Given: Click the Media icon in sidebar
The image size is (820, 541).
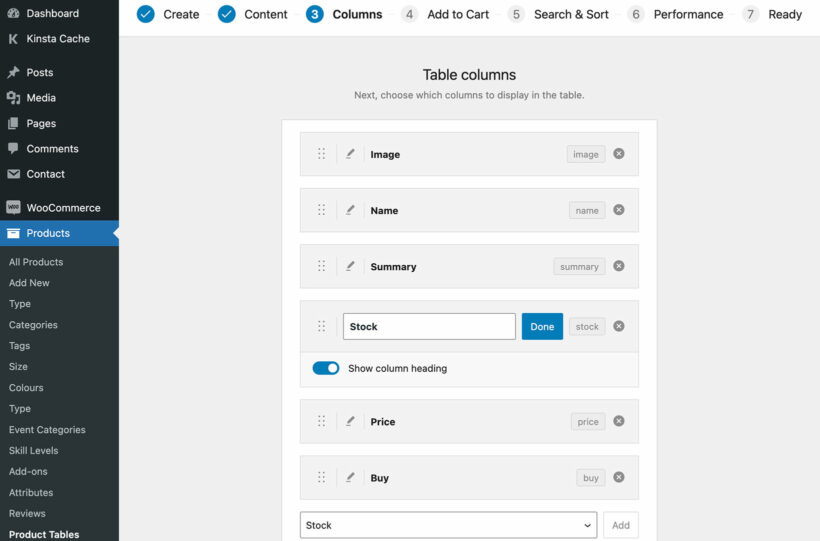Looking at the screenshot, I should [13, 98].
